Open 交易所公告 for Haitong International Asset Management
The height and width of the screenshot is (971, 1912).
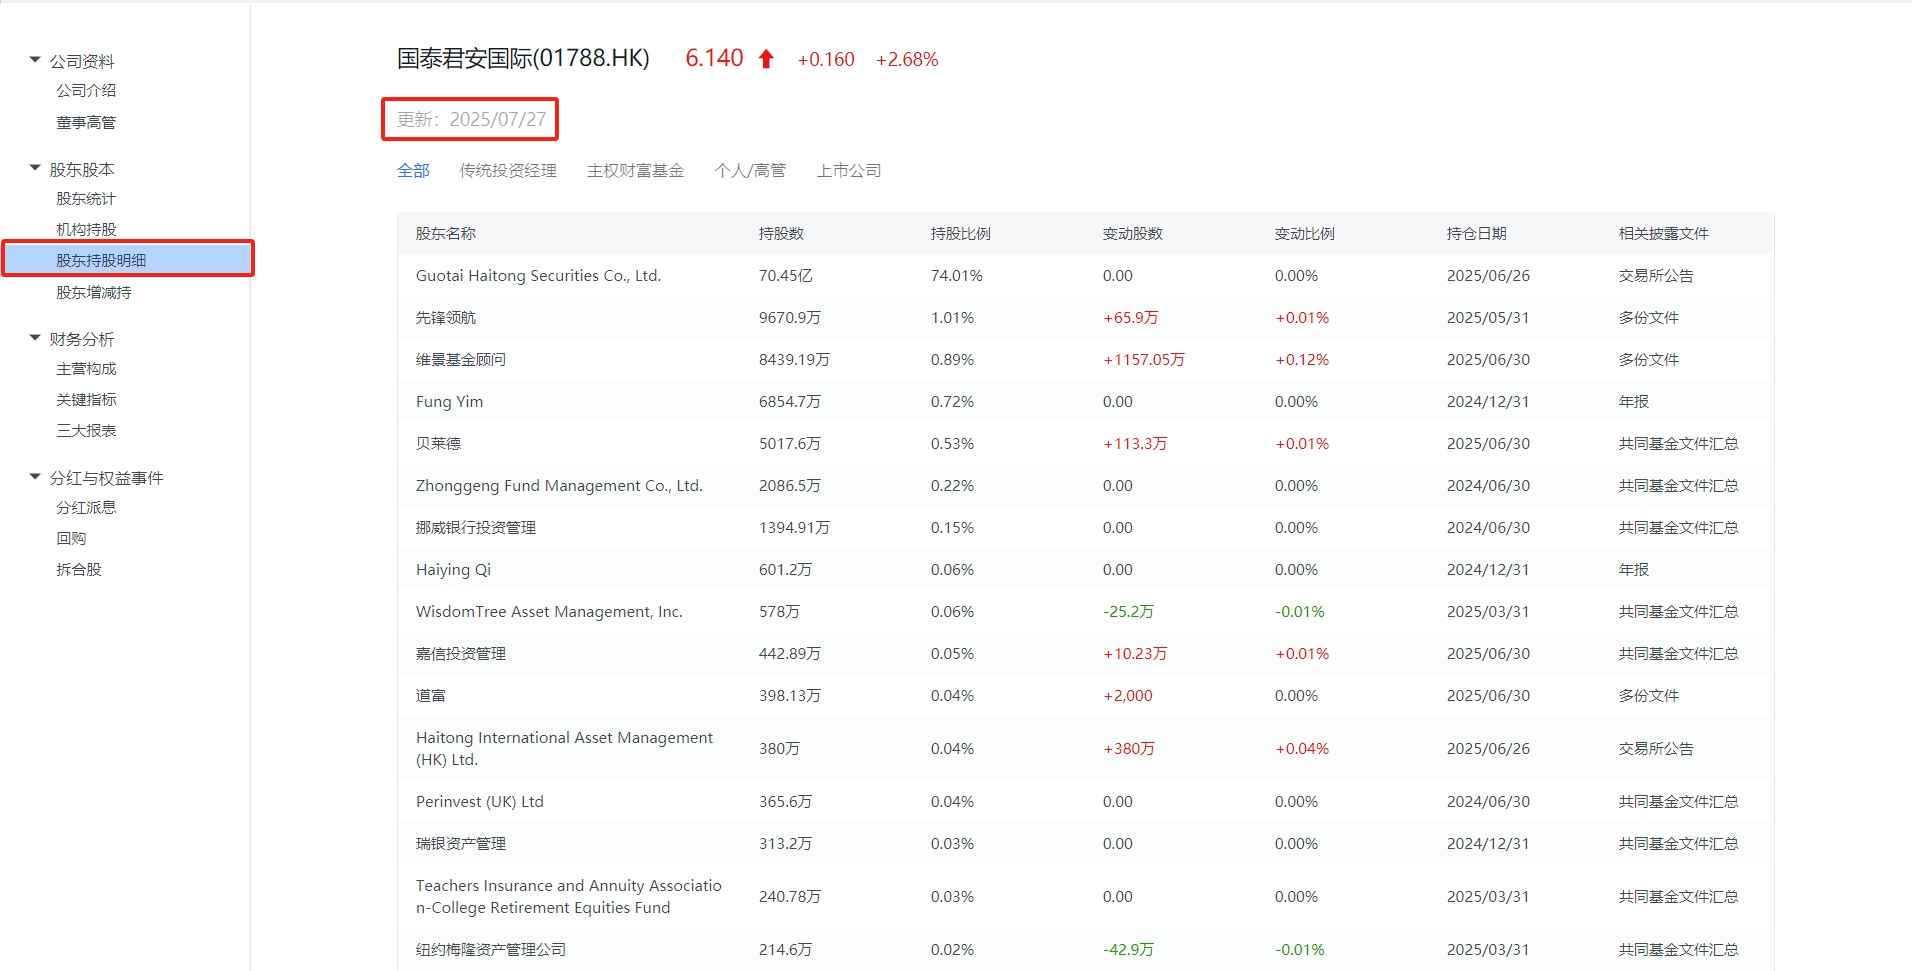pos(1656,748)
